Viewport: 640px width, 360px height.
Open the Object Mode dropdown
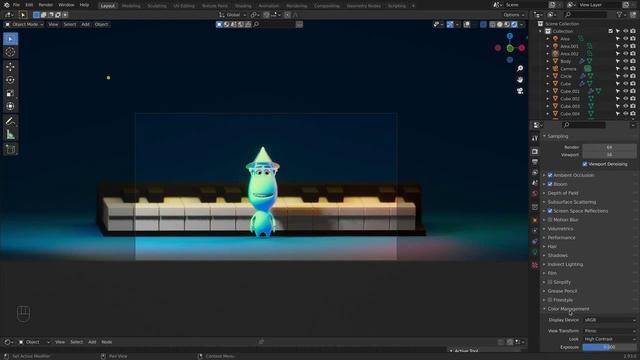pos(24,24)
